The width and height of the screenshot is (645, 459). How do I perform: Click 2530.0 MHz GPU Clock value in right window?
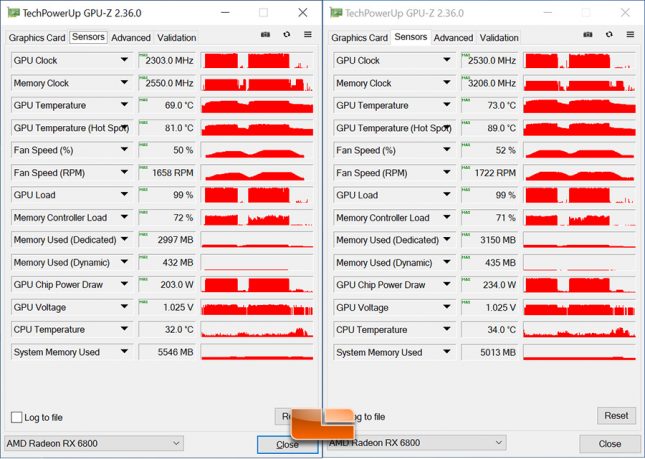point(490,60)
